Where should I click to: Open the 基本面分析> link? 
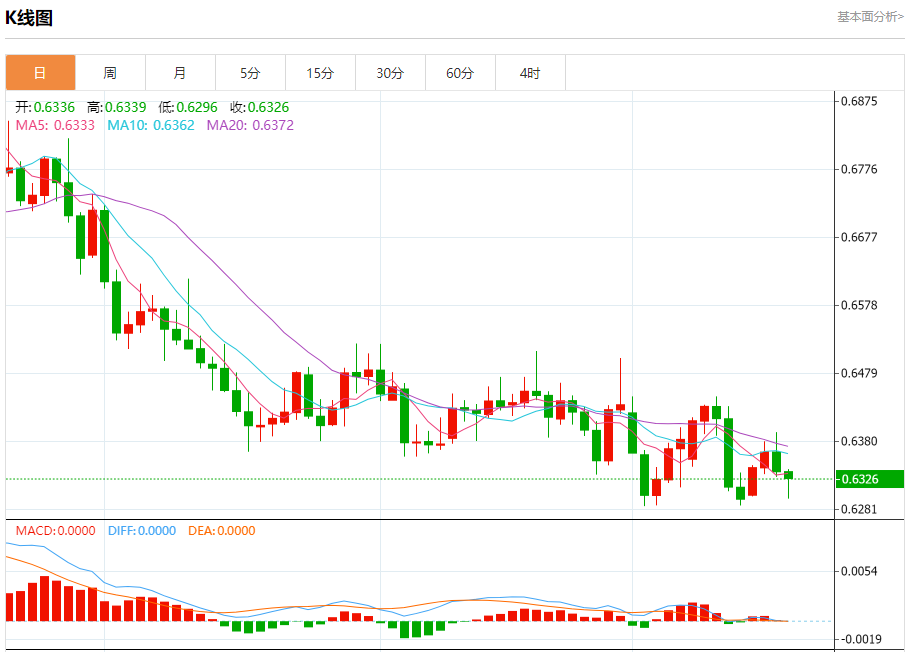pyautogui.click(x=870, y=17)
